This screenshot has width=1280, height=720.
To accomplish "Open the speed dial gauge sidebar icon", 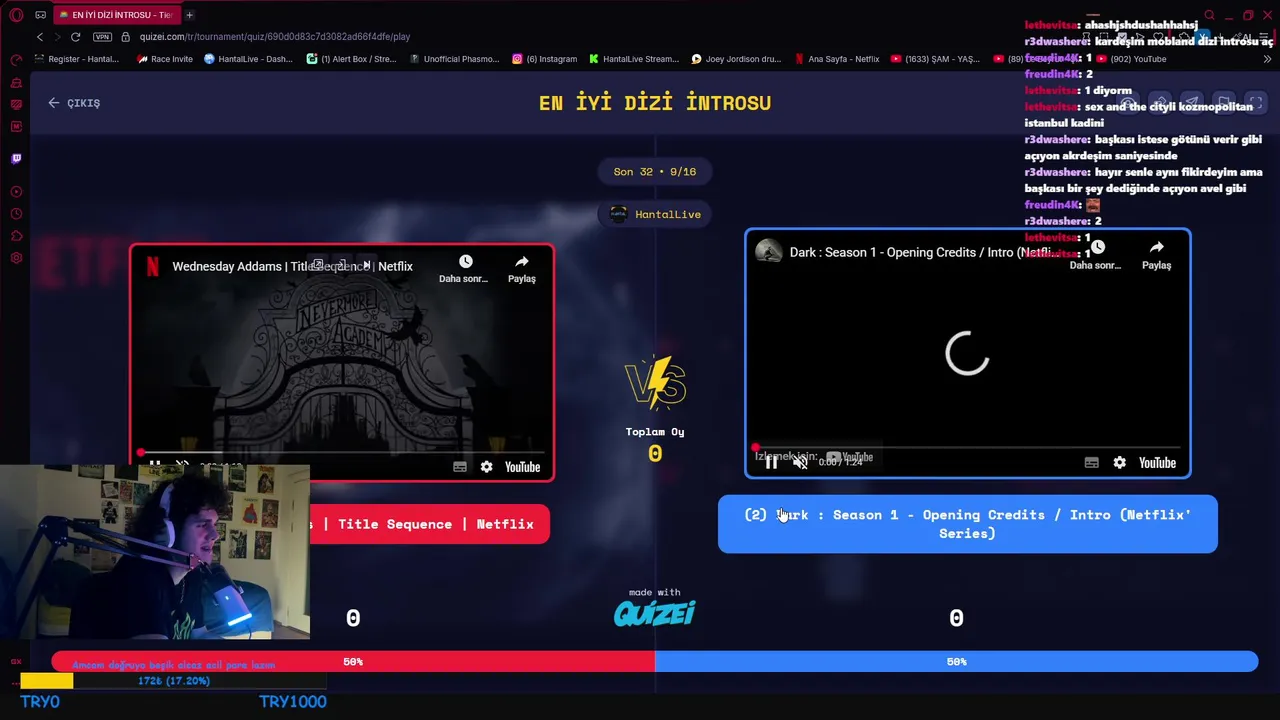I will 16,60.
